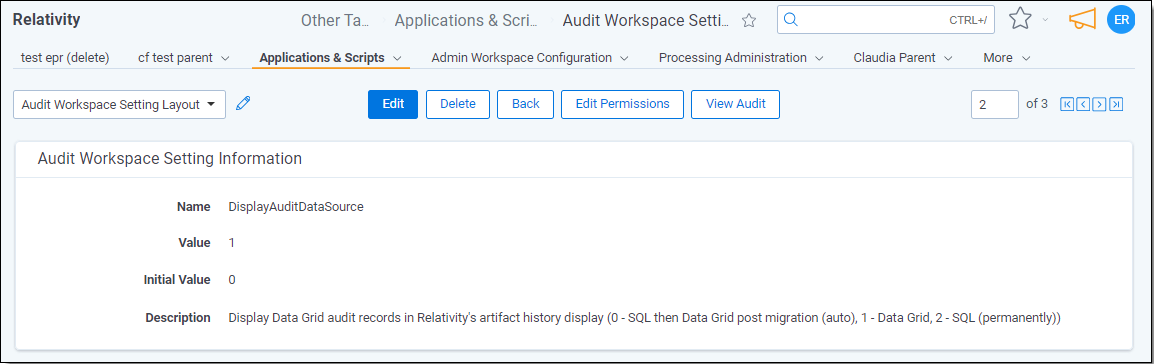Screen dimensions: 1154x364
Task: Click the record number input field
Action: [x=994, y=104]
